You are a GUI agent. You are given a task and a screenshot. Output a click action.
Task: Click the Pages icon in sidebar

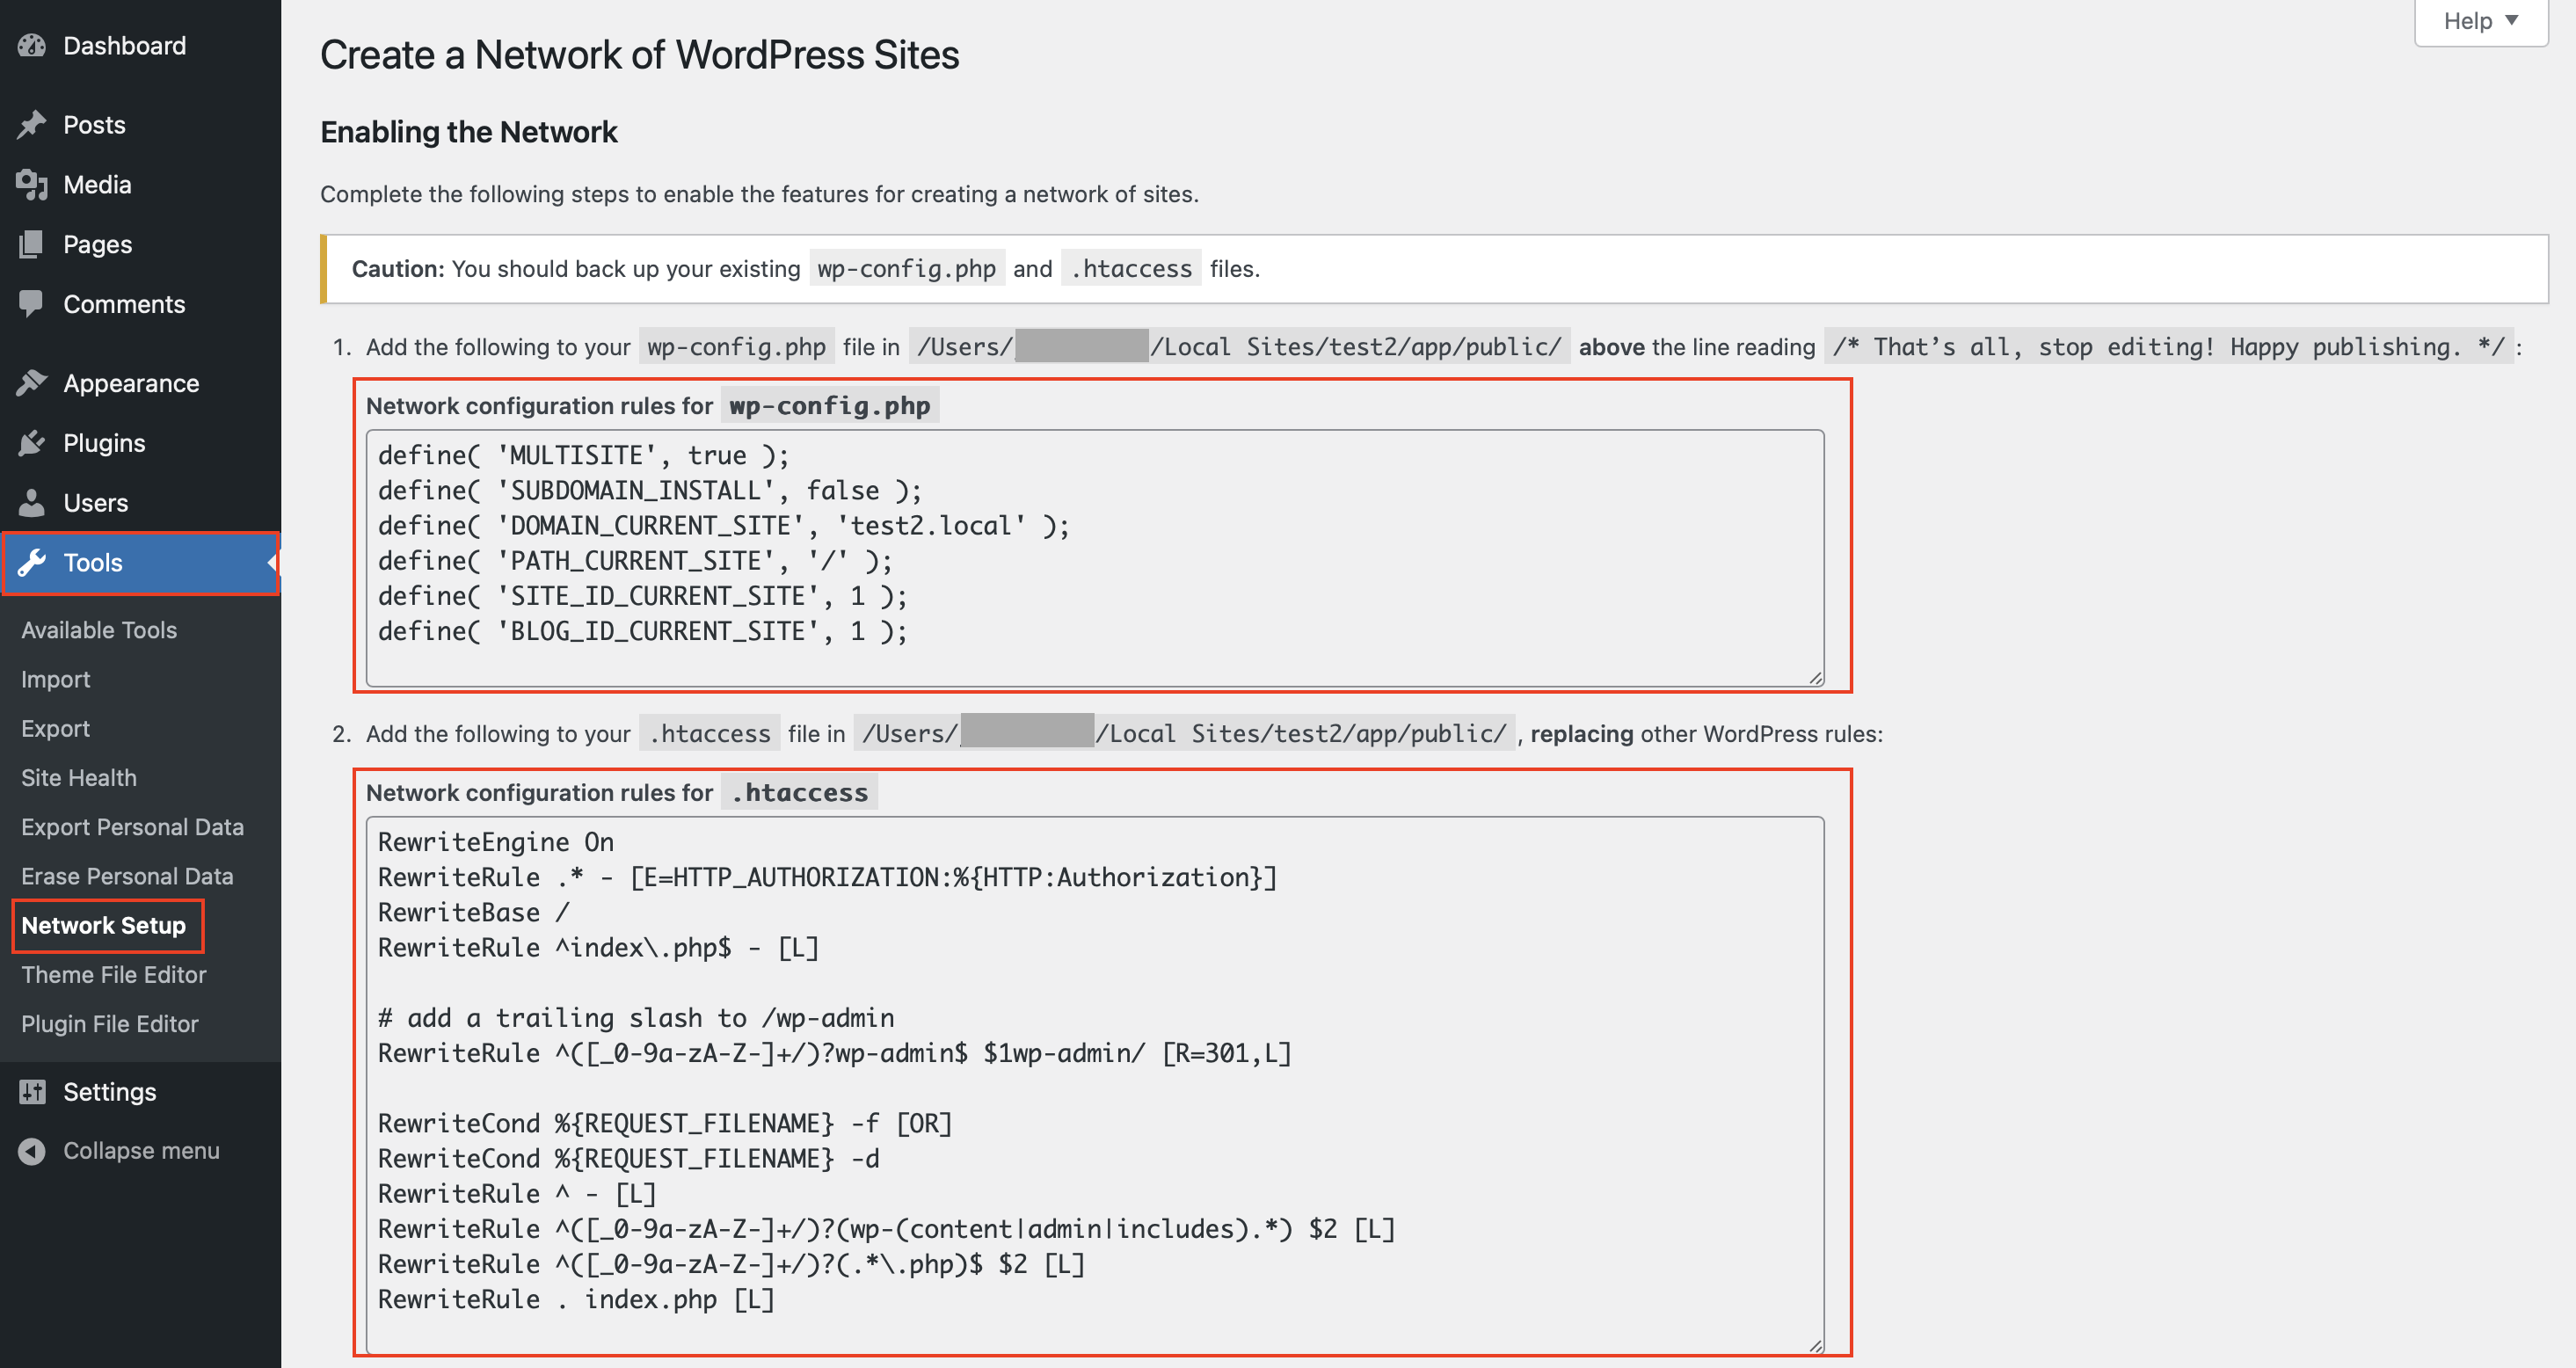tap(32, 244)
